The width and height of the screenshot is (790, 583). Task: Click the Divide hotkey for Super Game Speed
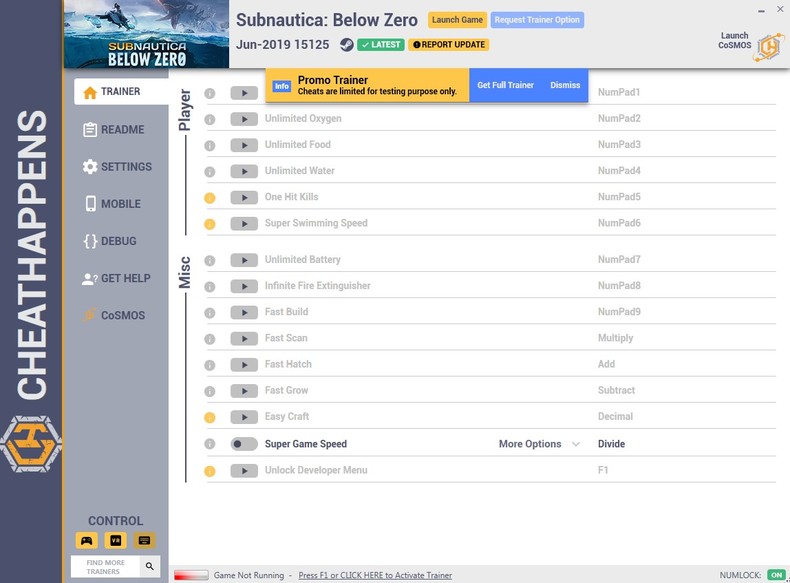(611, 444)
